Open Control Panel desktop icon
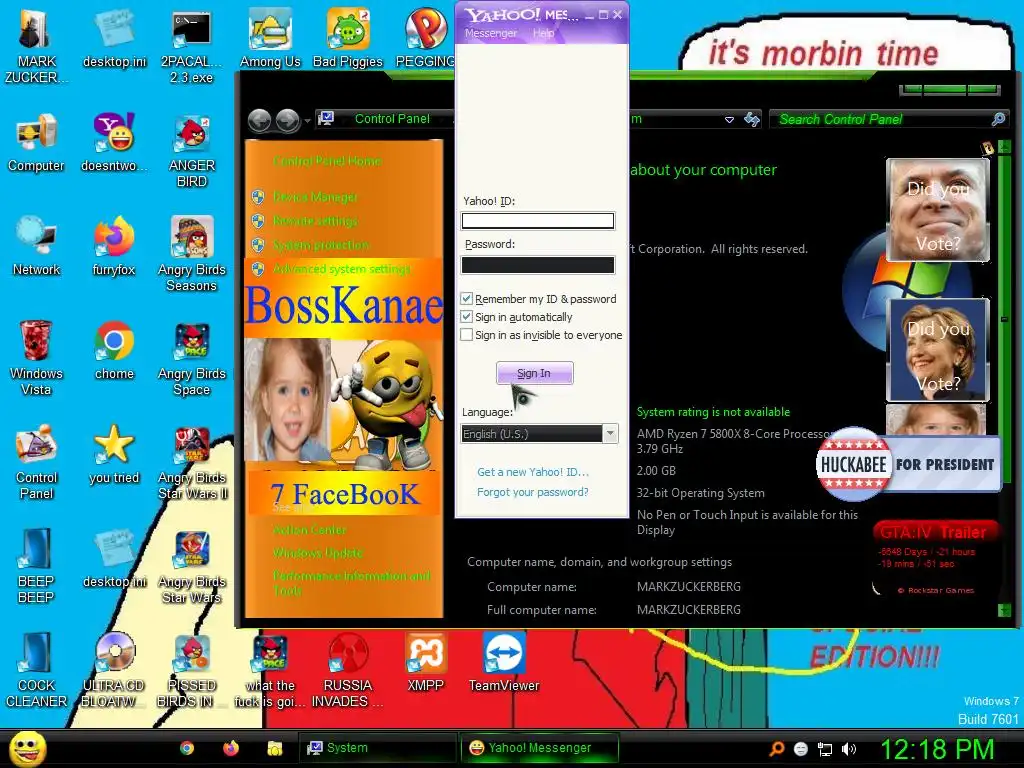 36,462
